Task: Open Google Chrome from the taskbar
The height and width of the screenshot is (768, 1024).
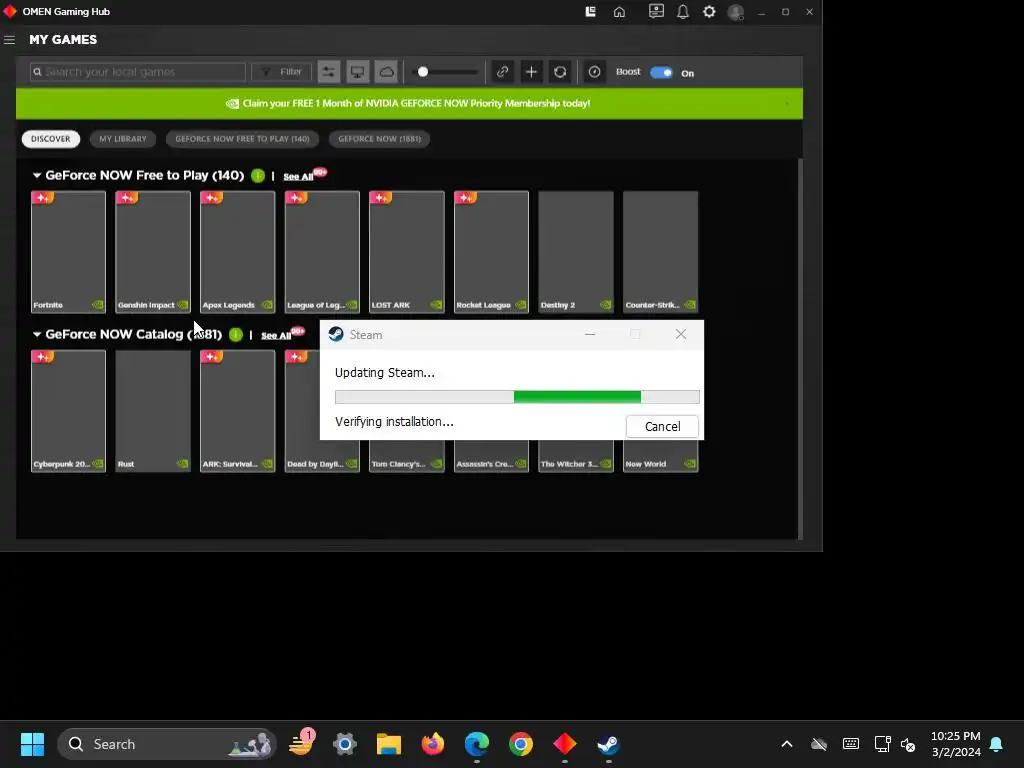Action: 520,744
